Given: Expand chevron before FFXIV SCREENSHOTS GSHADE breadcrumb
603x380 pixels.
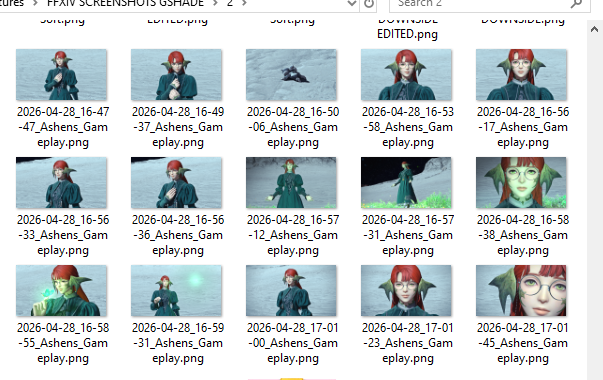Looking at the screenshot, I should pos(35,3).
